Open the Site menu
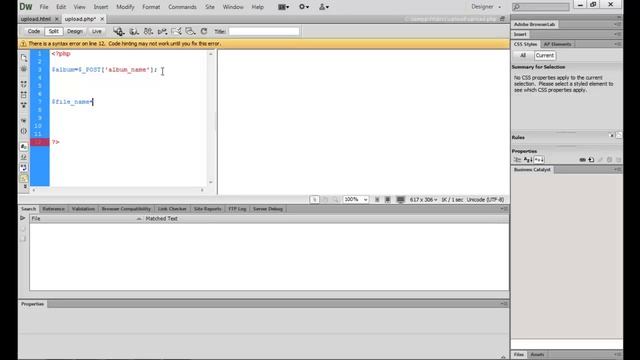640x360 pixels. [210, 7]
